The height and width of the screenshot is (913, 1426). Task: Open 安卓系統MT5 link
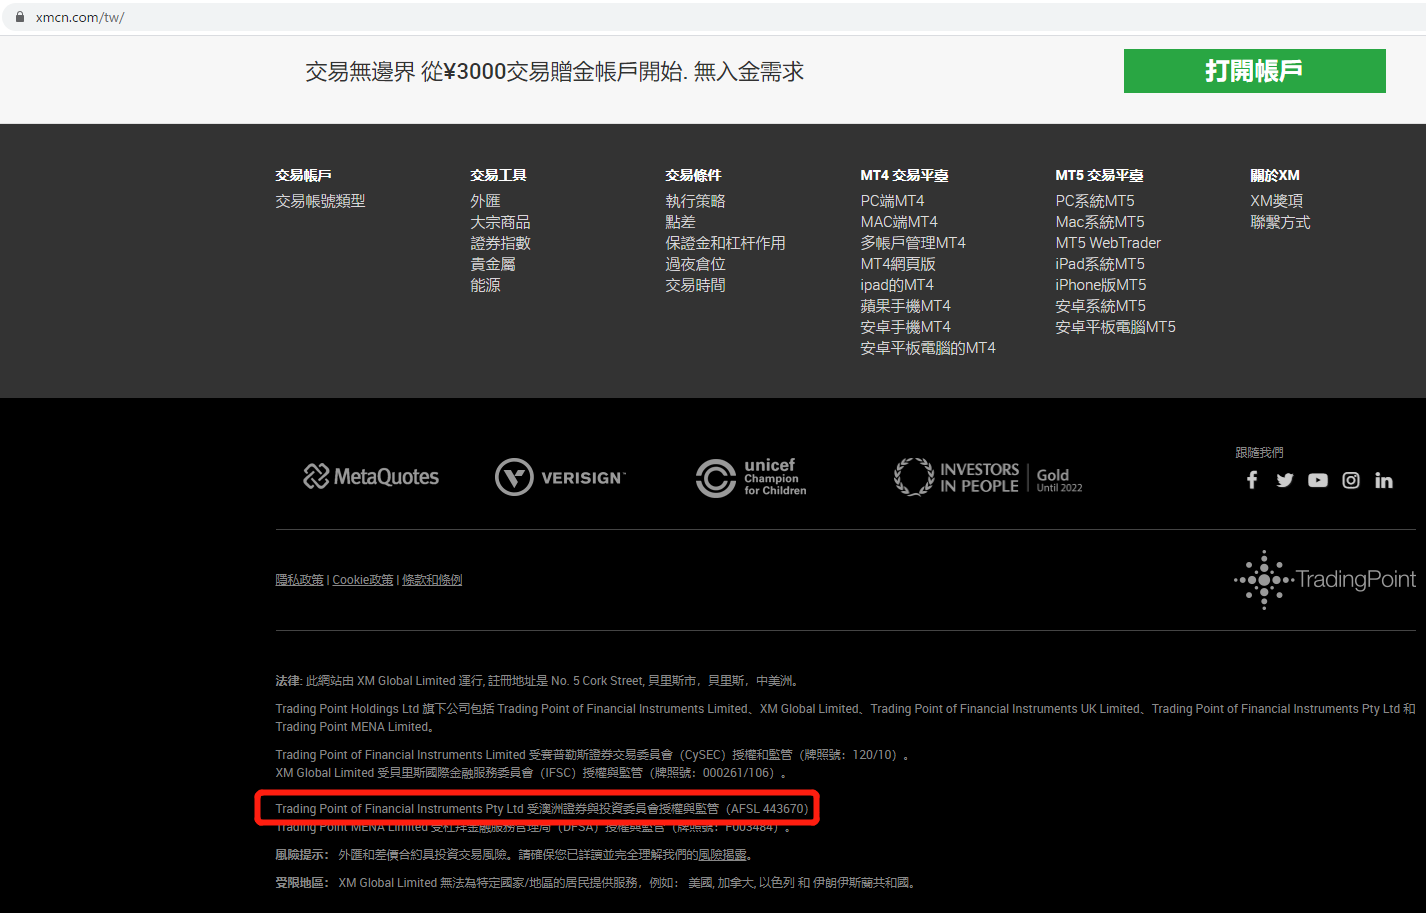[x=1101, y=306]
